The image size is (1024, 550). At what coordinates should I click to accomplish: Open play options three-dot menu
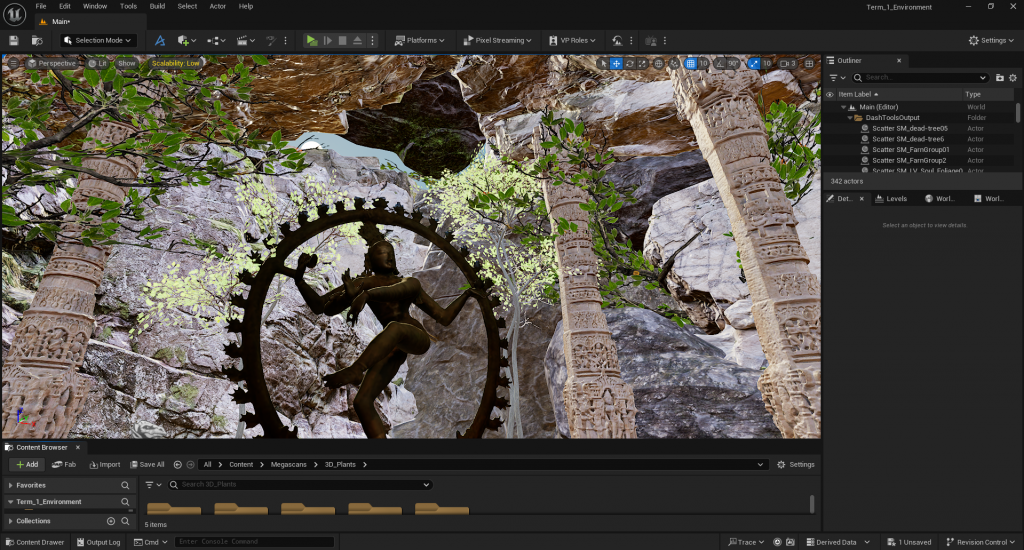click(373, 40)
